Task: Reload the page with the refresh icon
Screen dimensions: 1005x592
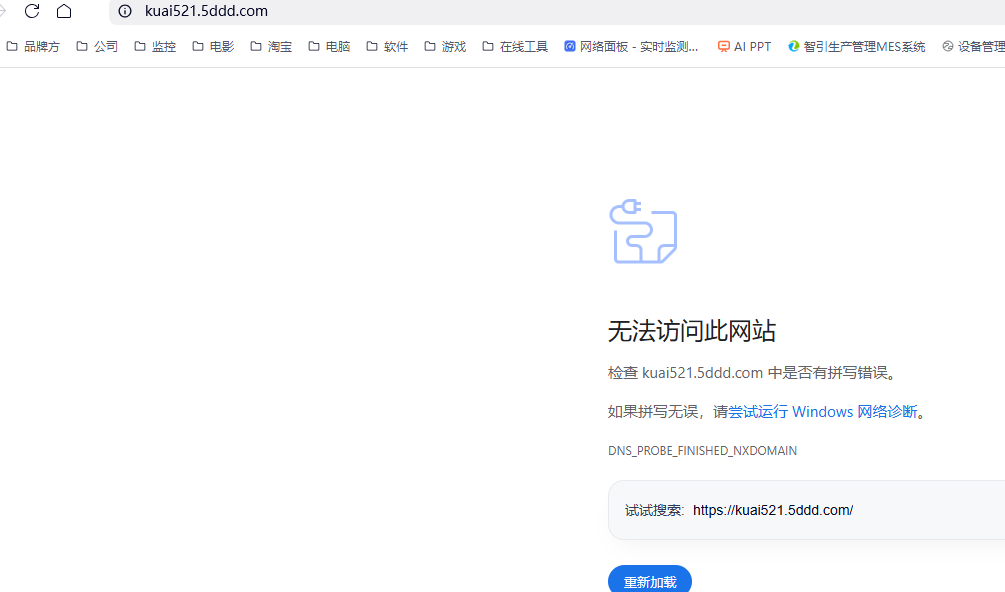Action: click(32, 11)
